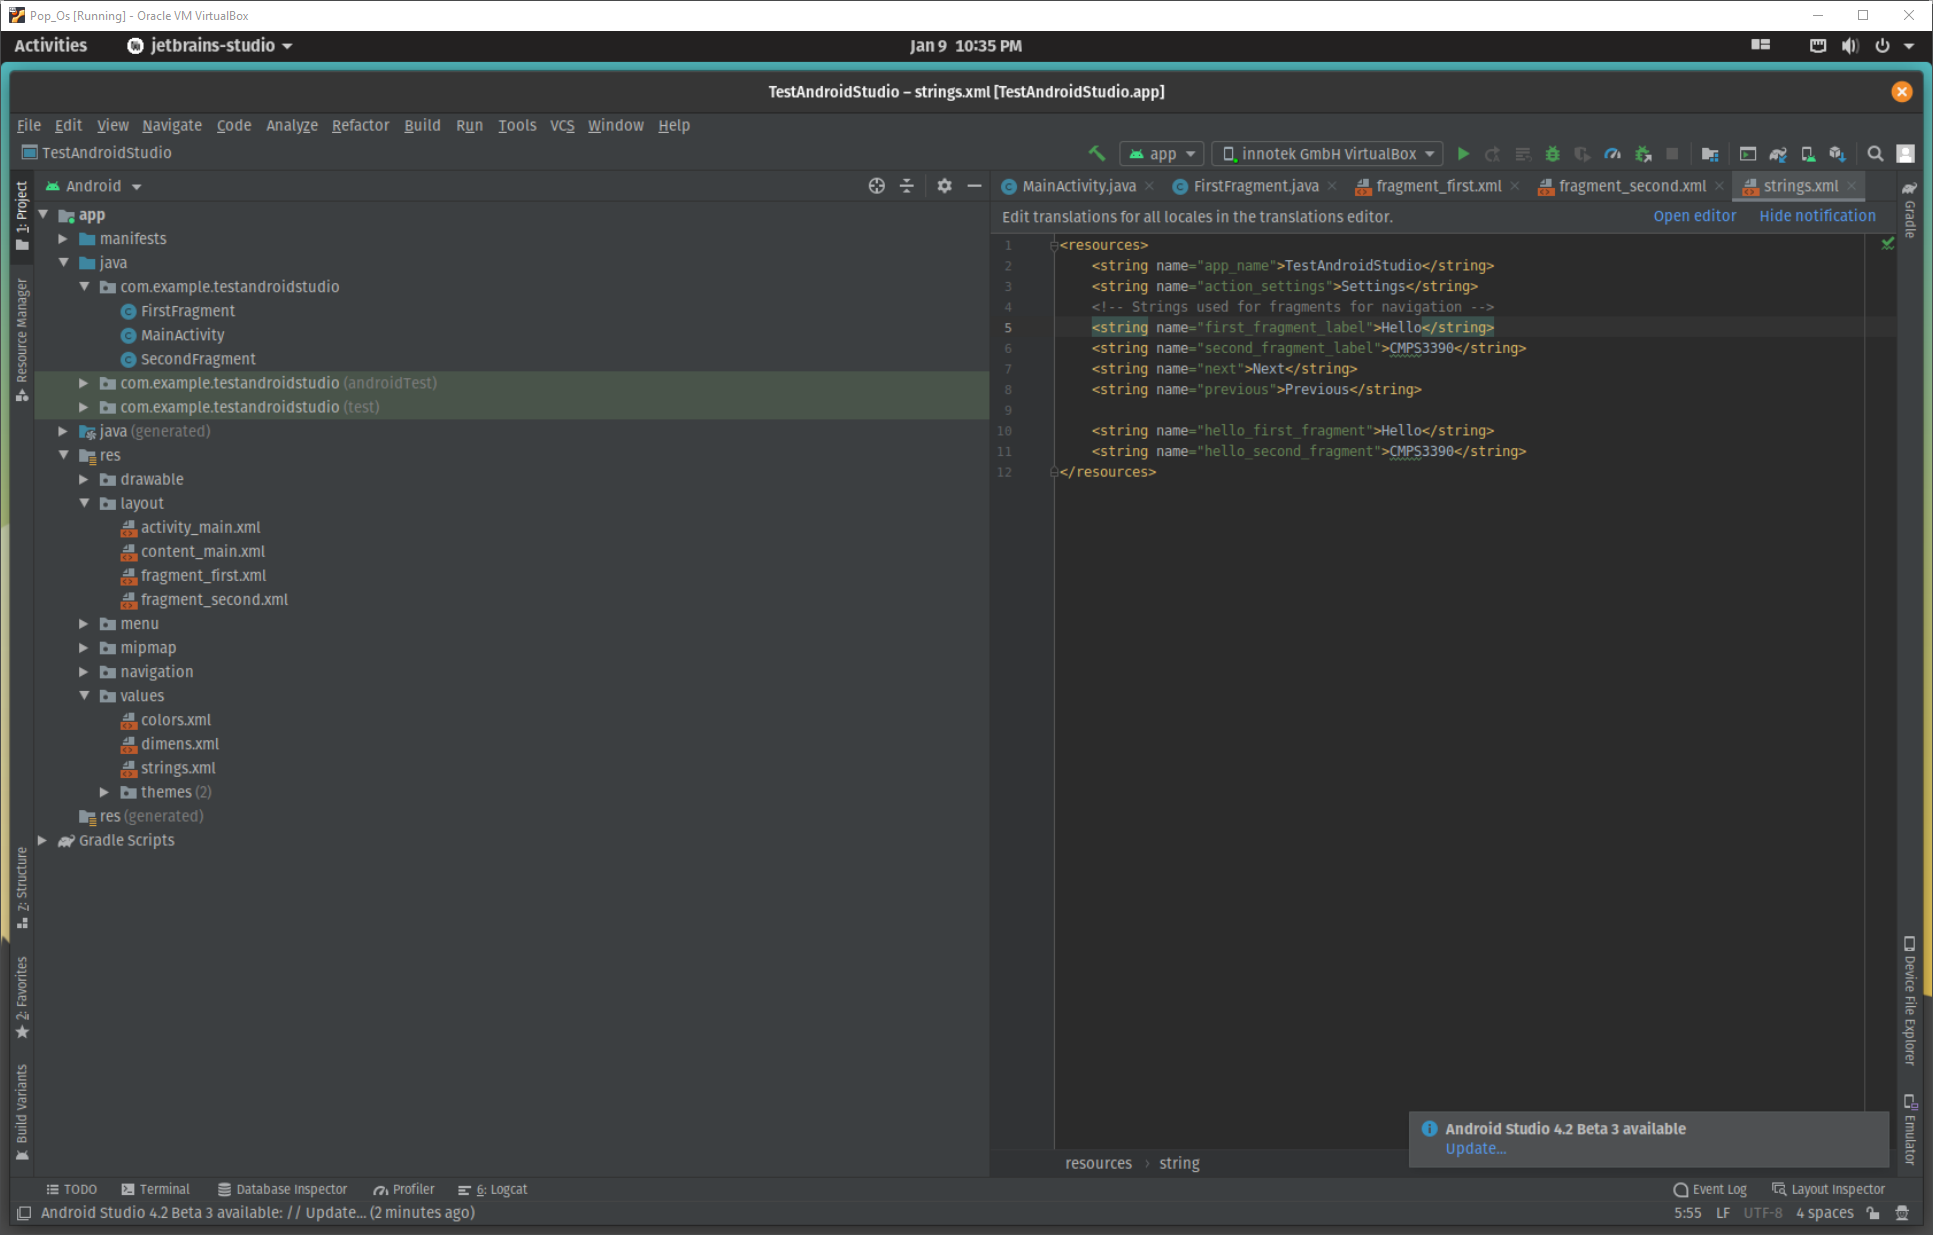Open the Gradle side panel

1910,210
